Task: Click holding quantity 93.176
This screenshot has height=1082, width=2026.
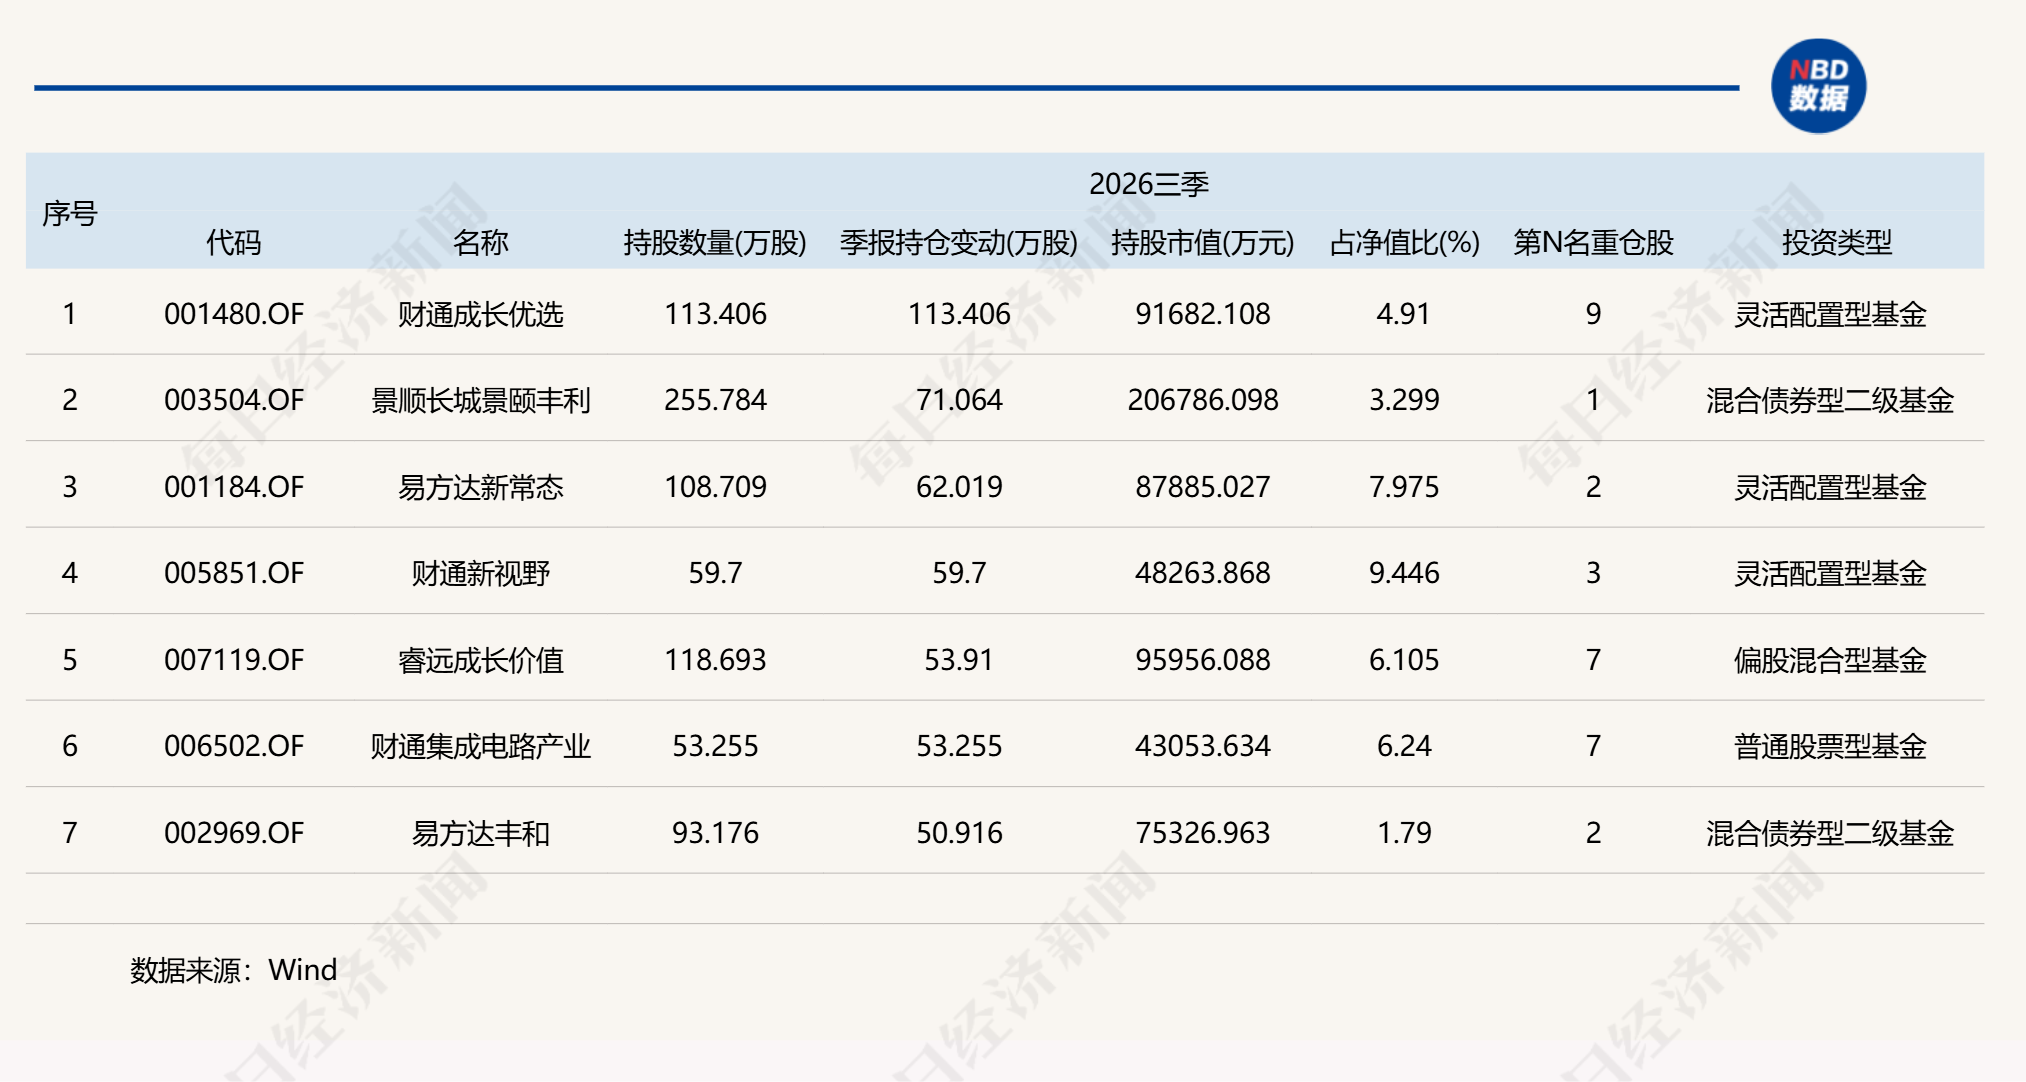Action: click(715, 833)
